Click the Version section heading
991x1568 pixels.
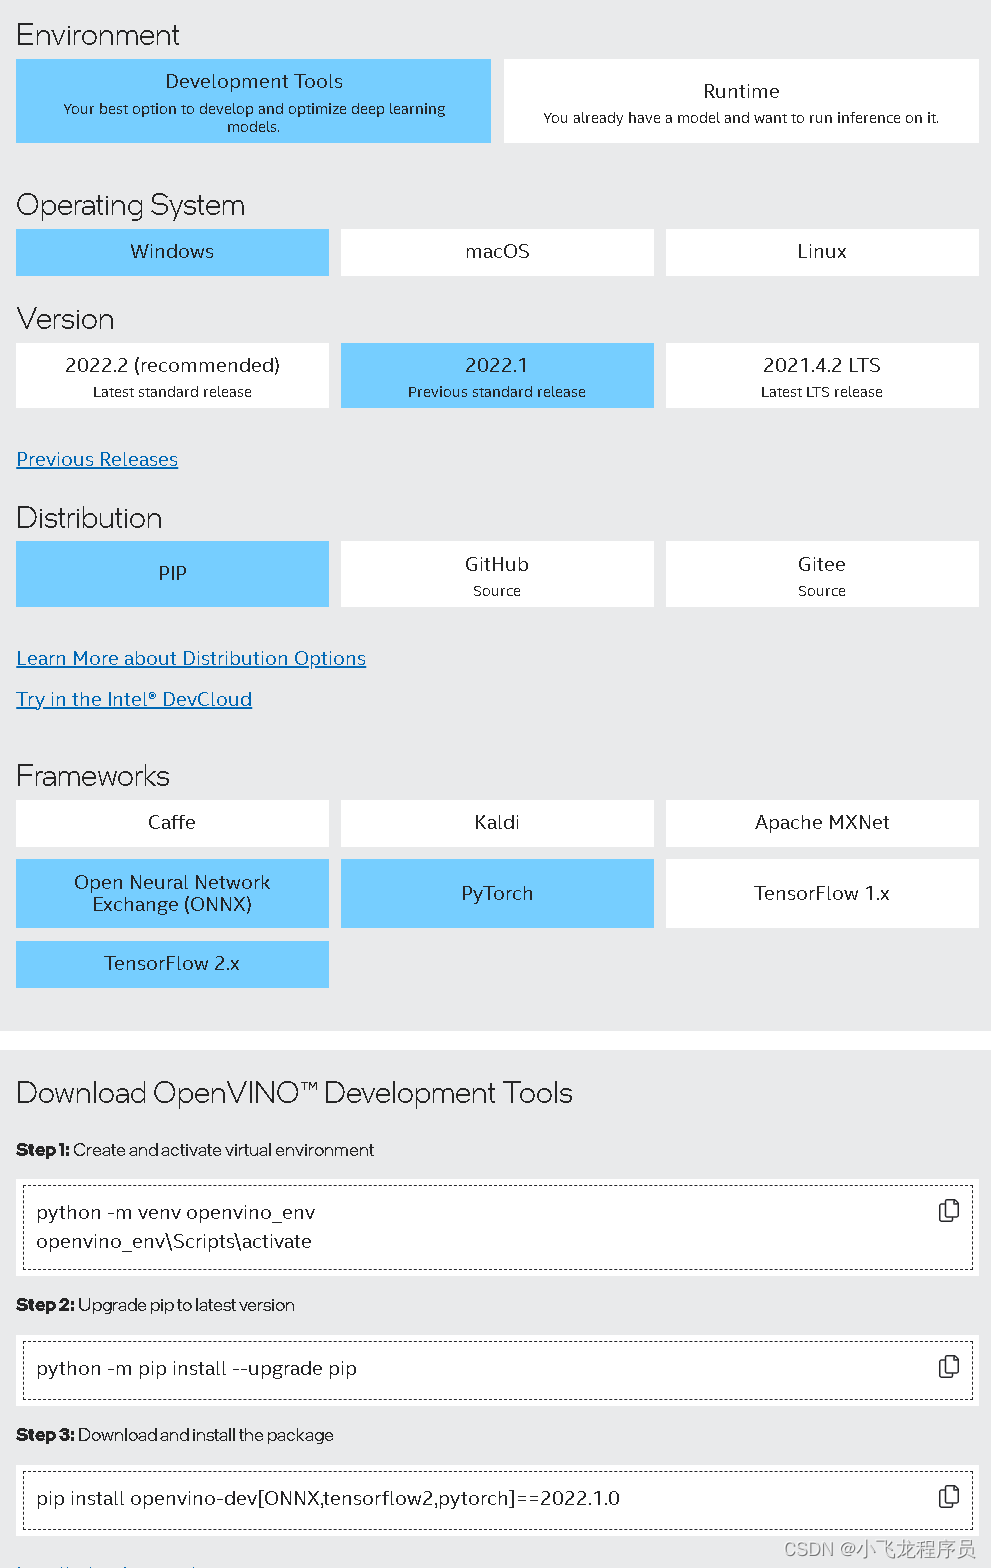tap(65, 319)
